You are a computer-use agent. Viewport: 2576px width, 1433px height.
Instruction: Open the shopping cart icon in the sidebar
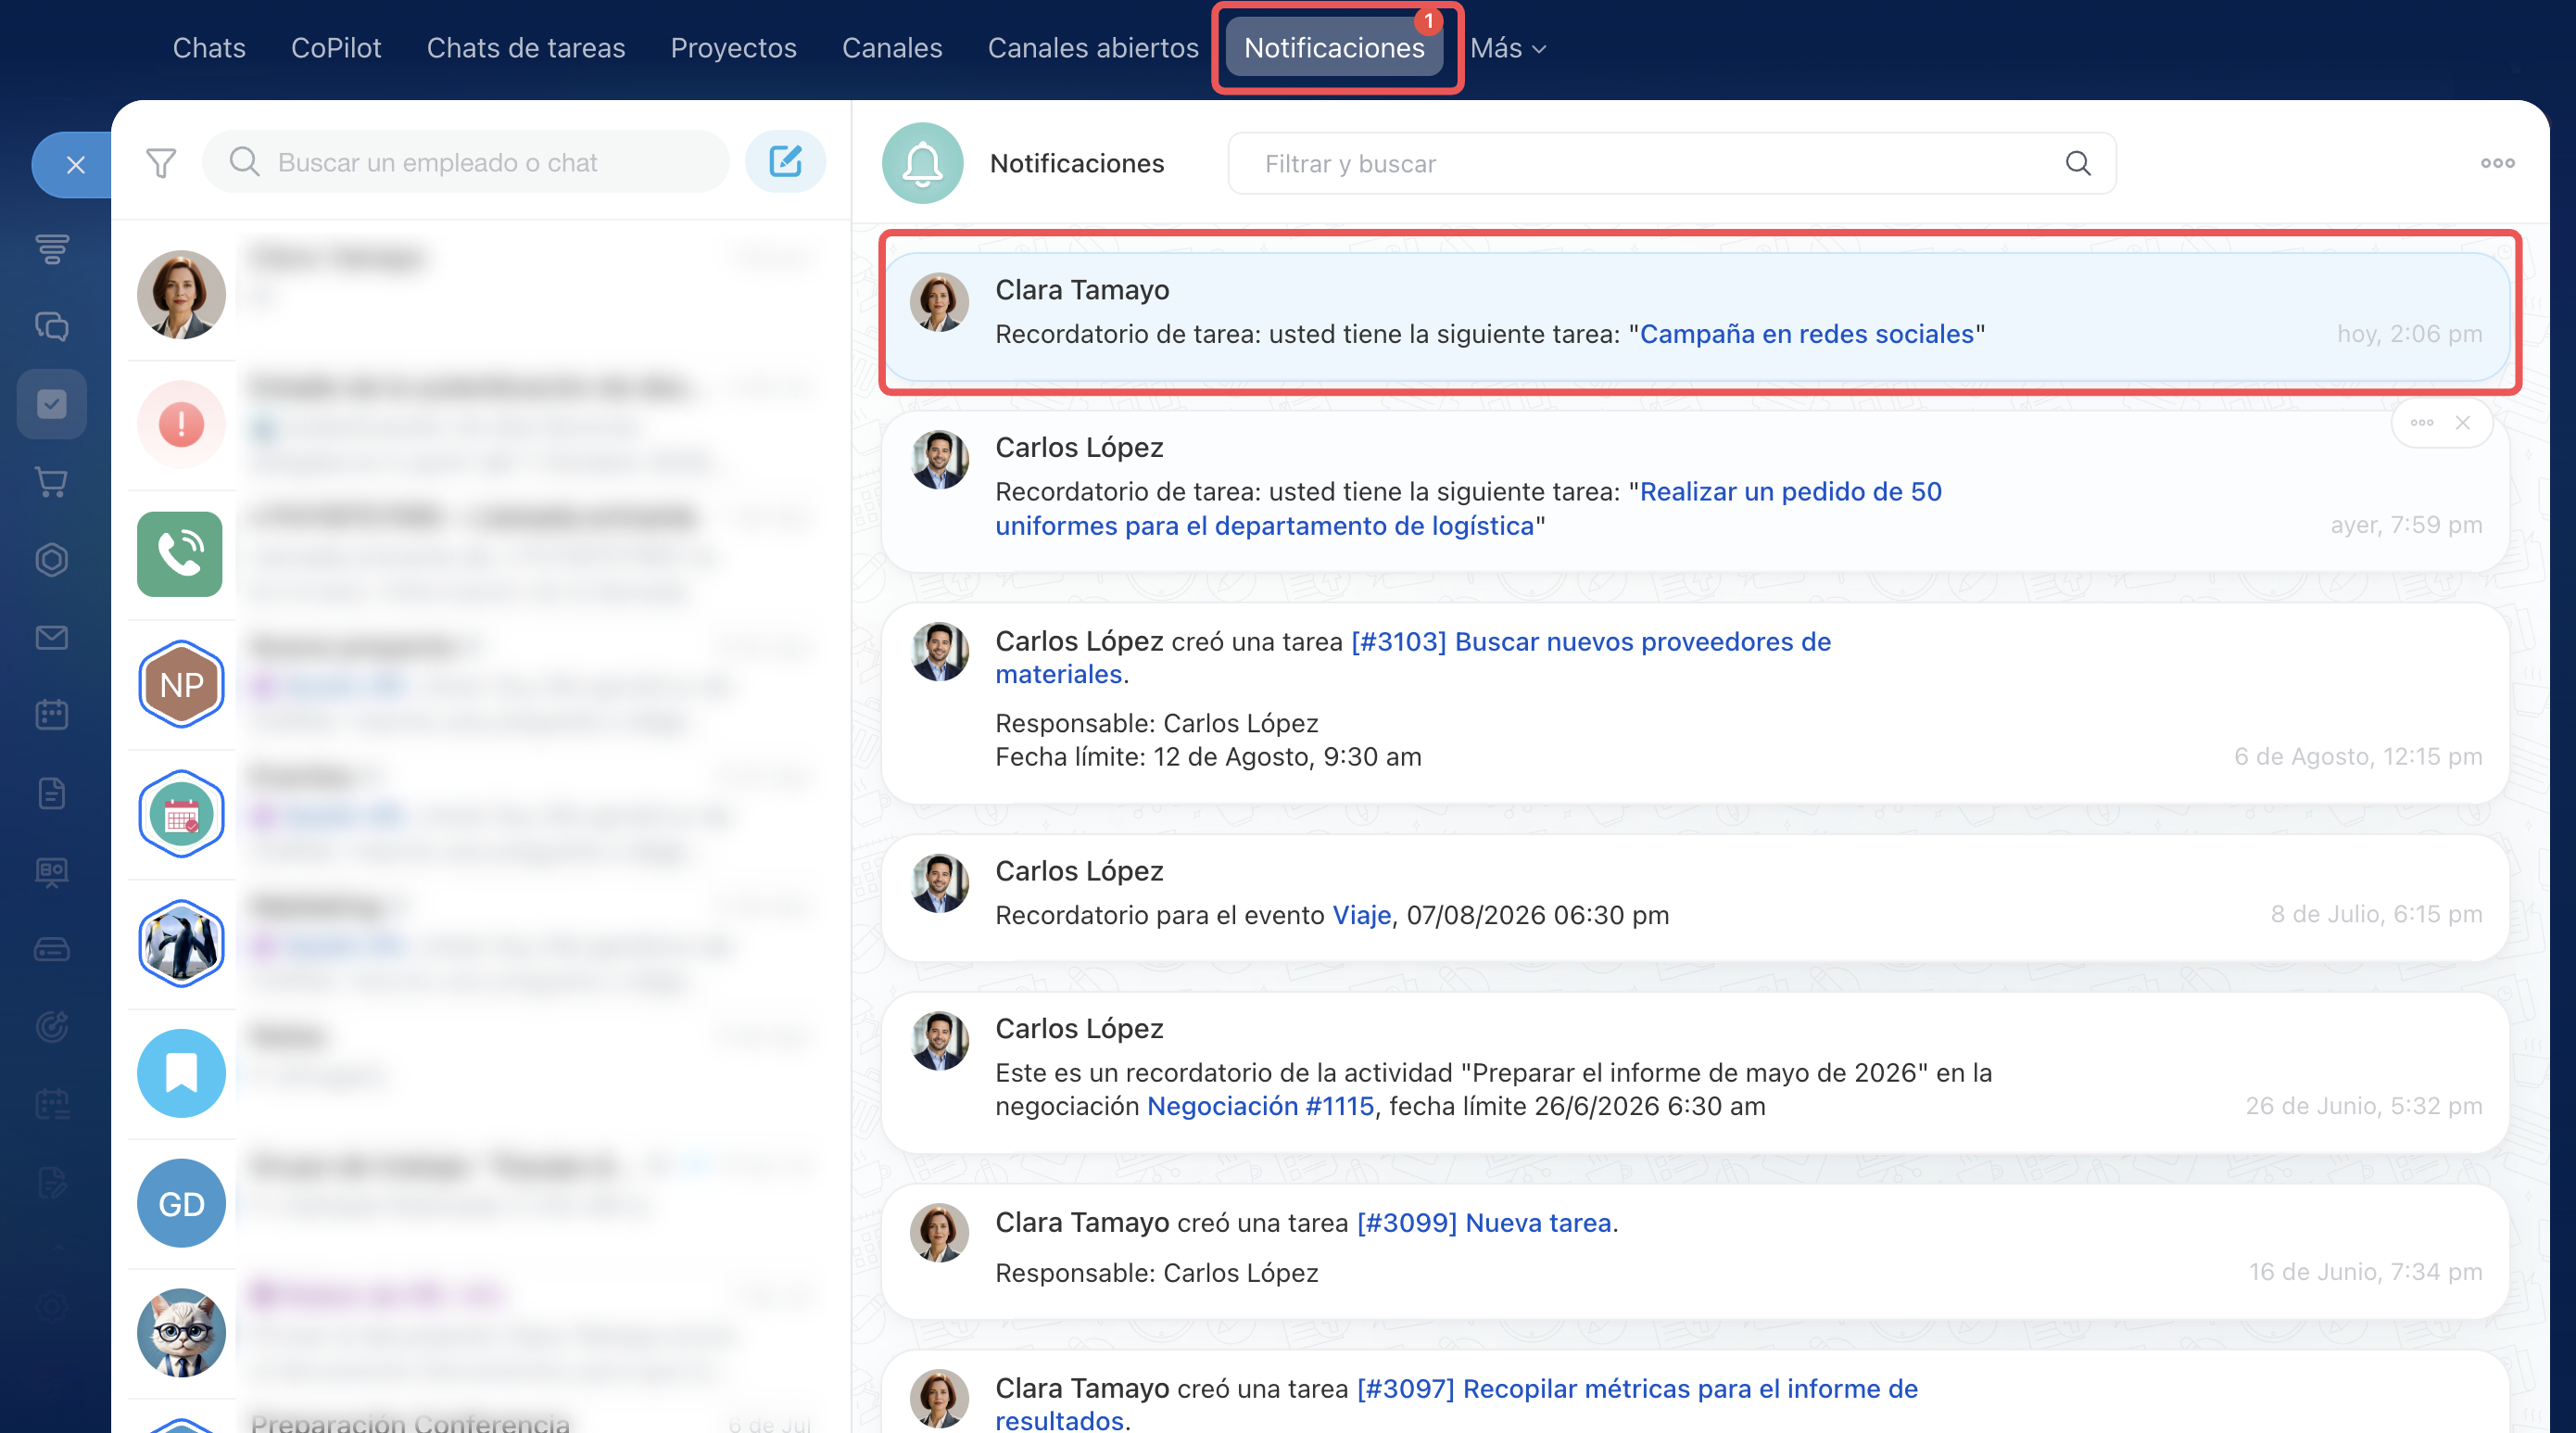point(52,482)
